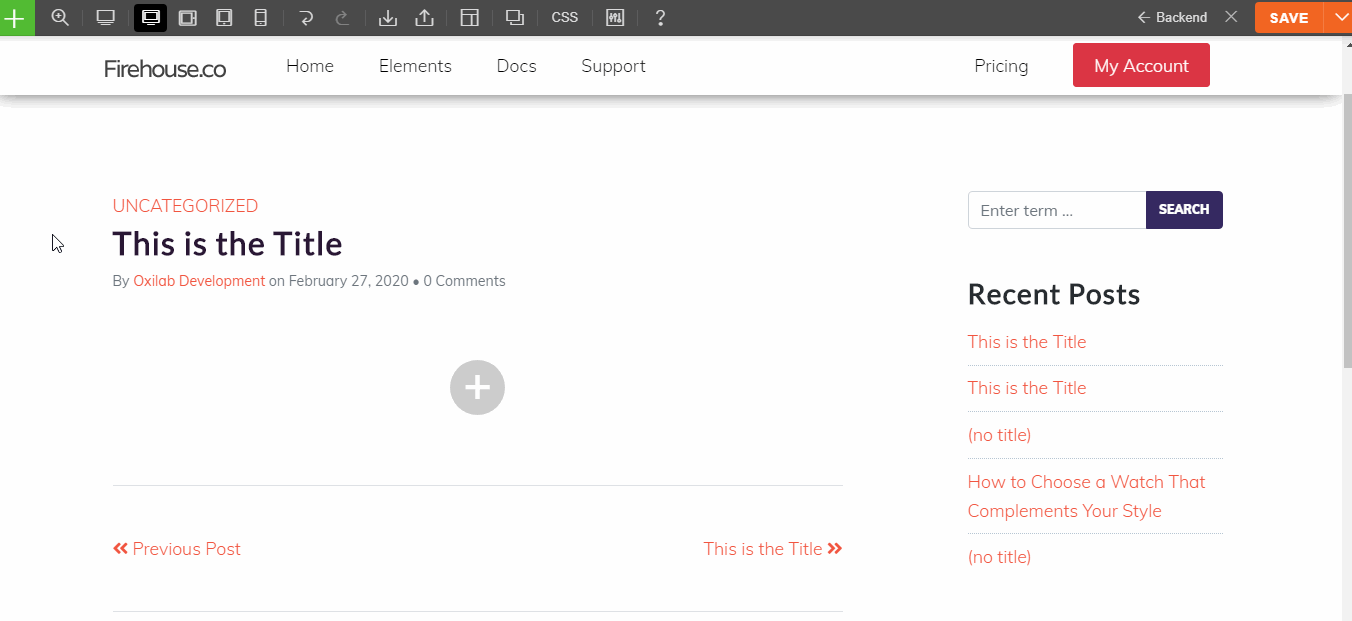Open the UNCATEGORIZED category link

[185, 206]
